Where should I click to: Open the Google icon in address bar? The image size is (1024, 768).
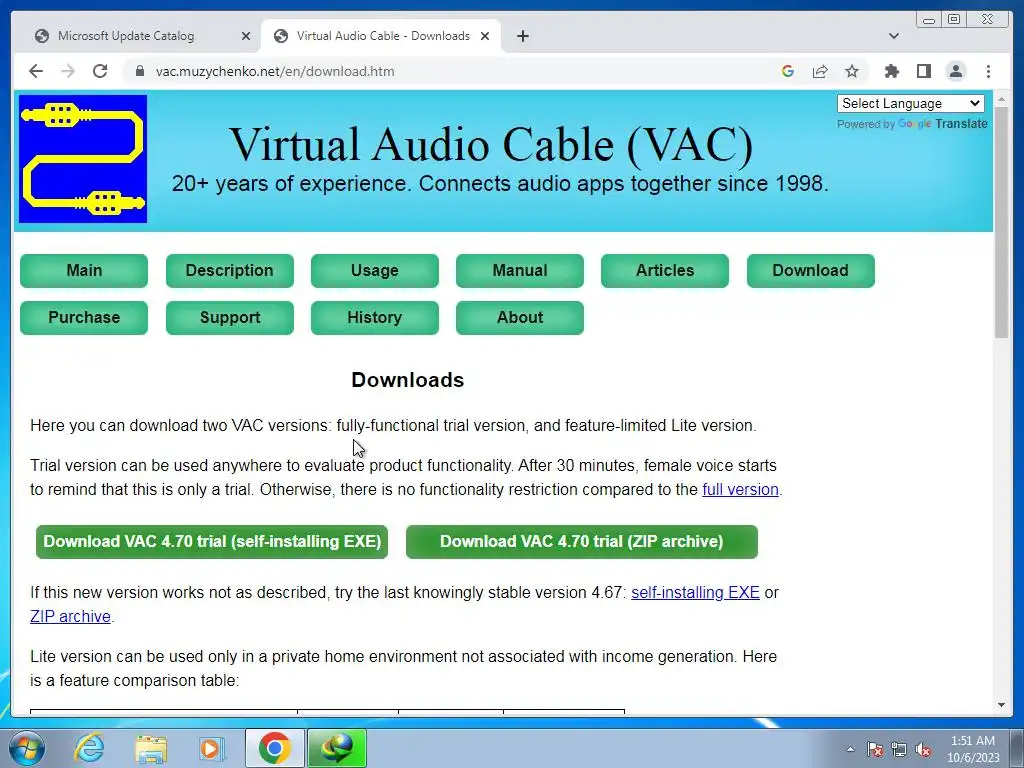click(788, 71)
